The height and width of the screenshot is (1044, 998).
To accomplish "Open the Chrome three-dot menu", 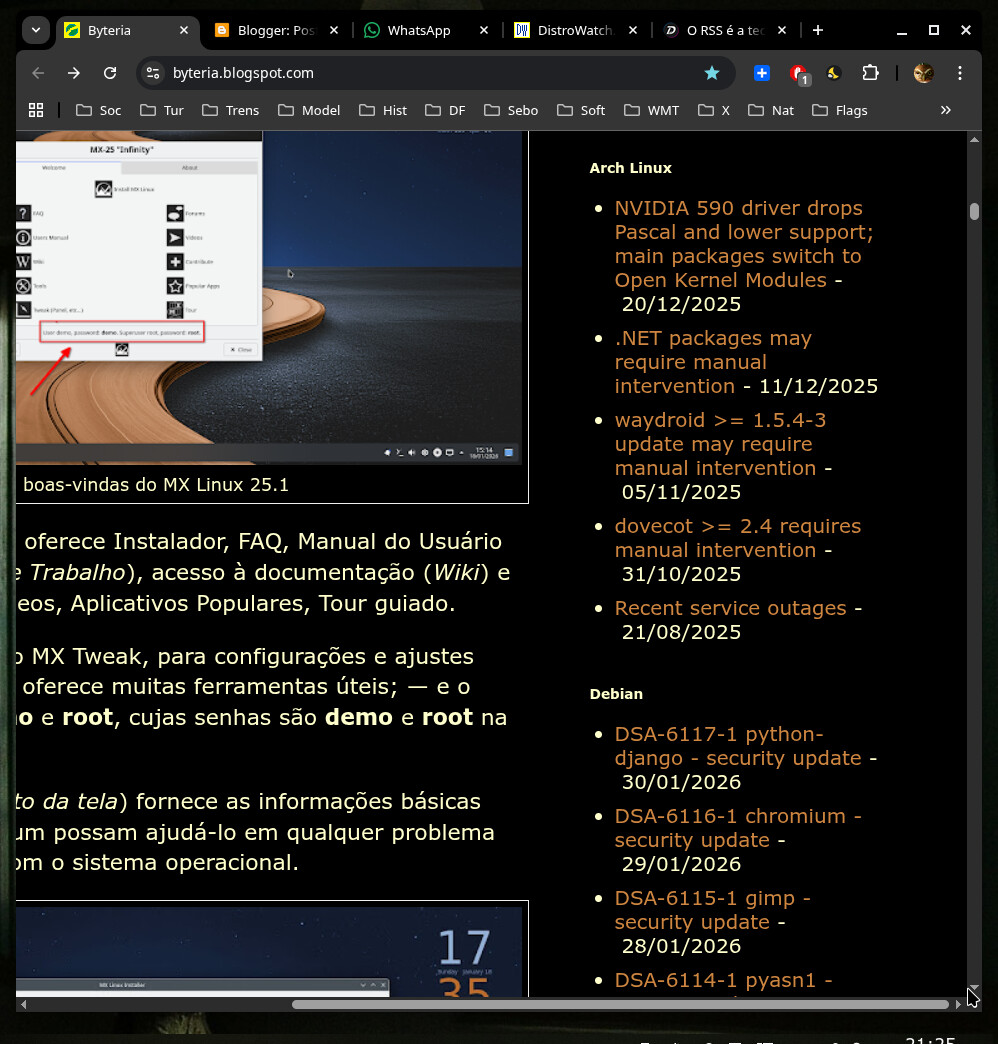I will pyautogui.click(x=960, y=73).
